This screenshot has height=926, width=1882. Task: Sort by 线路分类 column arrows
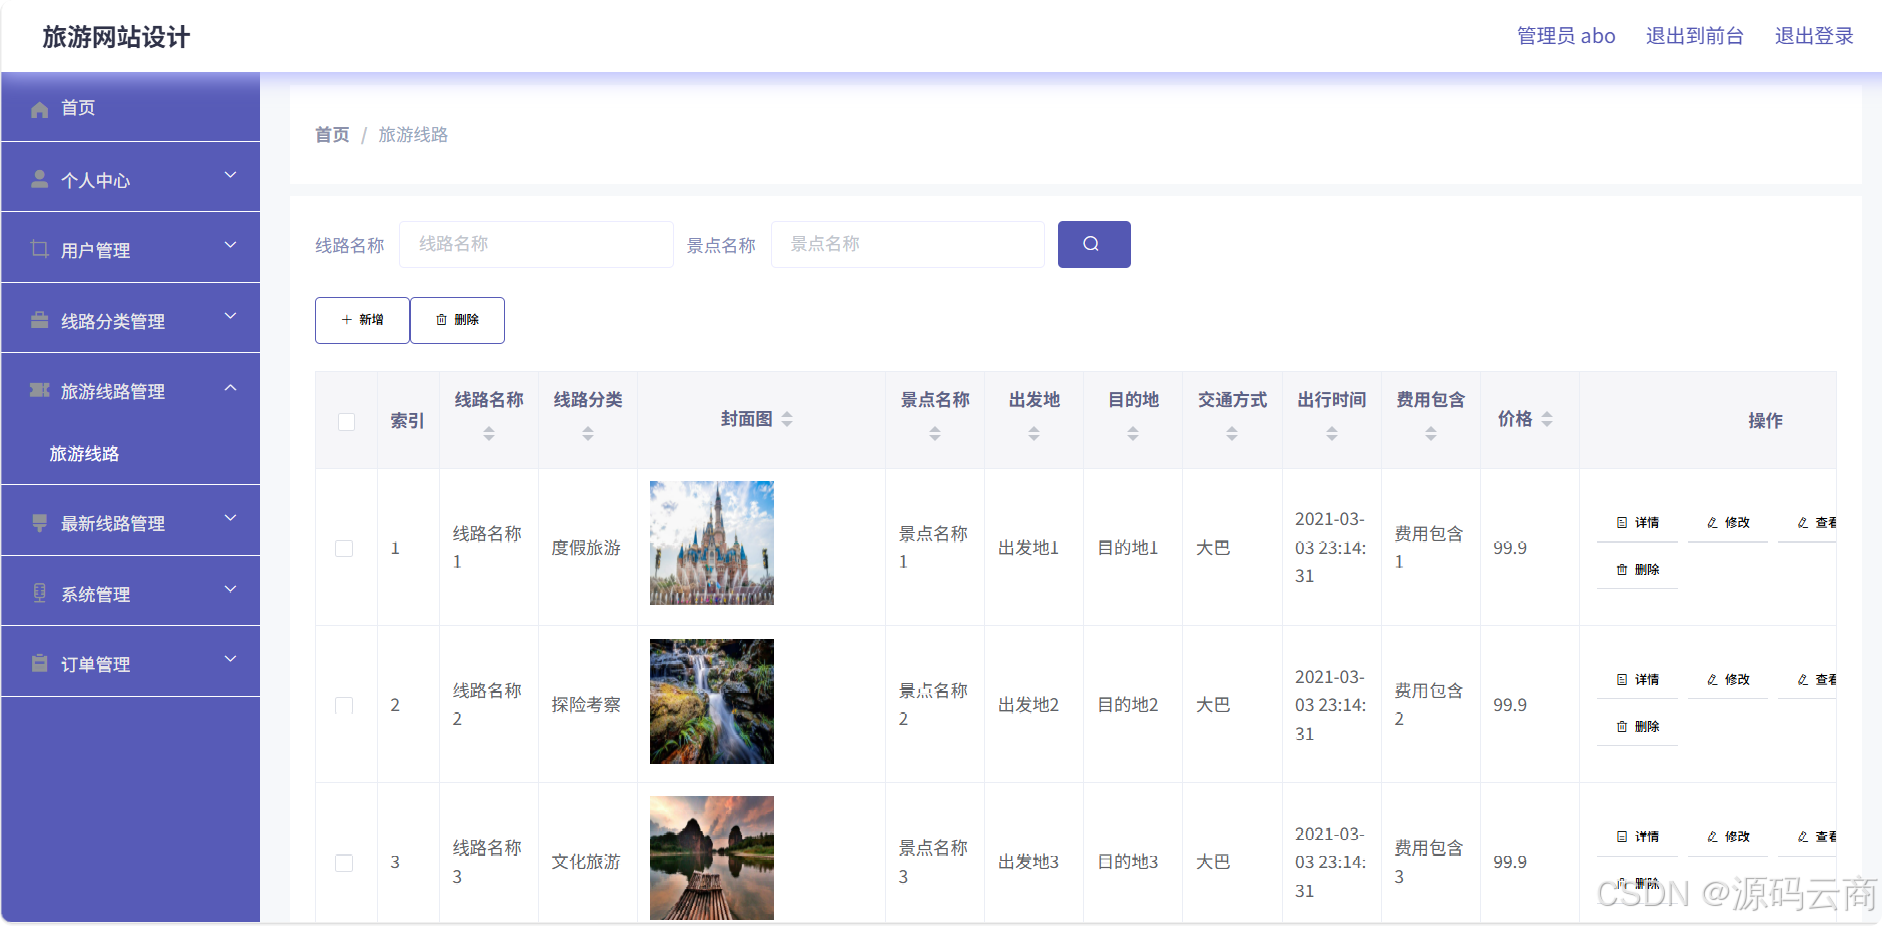[x=588, y=433]
